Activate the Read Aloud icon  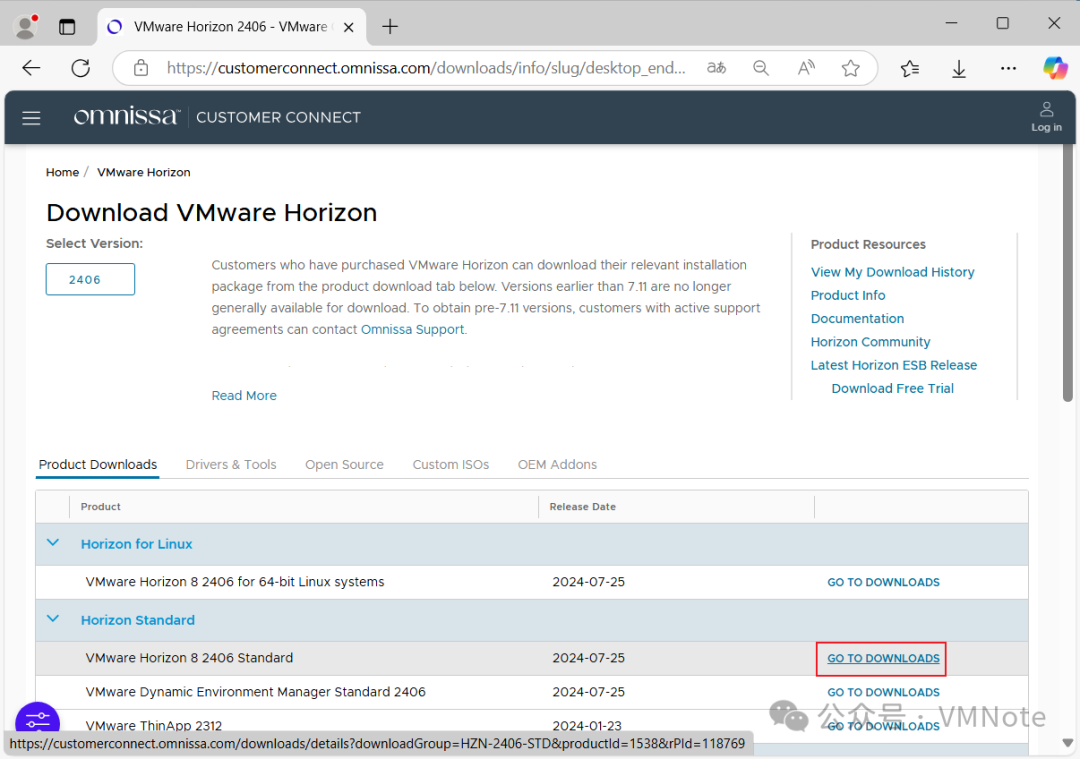click(x=806, y=67)
